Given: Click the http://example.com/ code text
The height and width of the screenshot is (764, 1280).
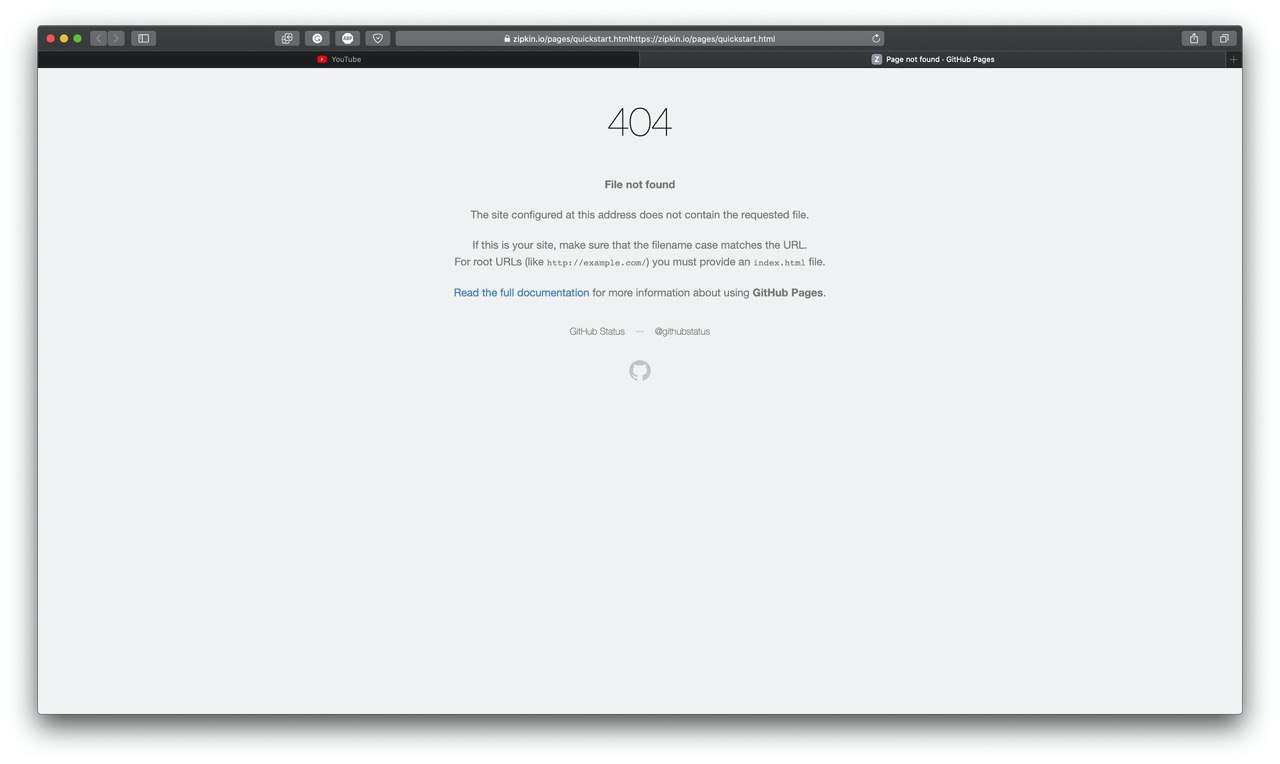Looking at the screenshot, I should pos(596,263).
